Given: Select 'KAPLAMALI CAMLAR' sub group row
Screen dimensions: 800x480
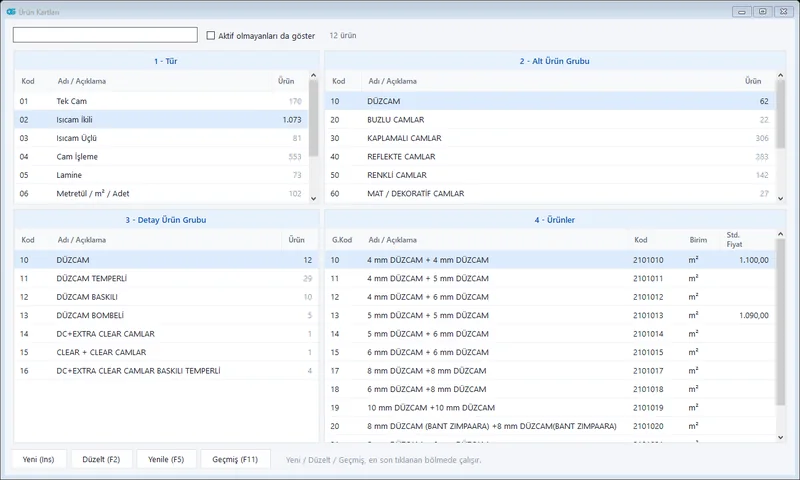Looking at the screenshot, I should click(550, 138).
